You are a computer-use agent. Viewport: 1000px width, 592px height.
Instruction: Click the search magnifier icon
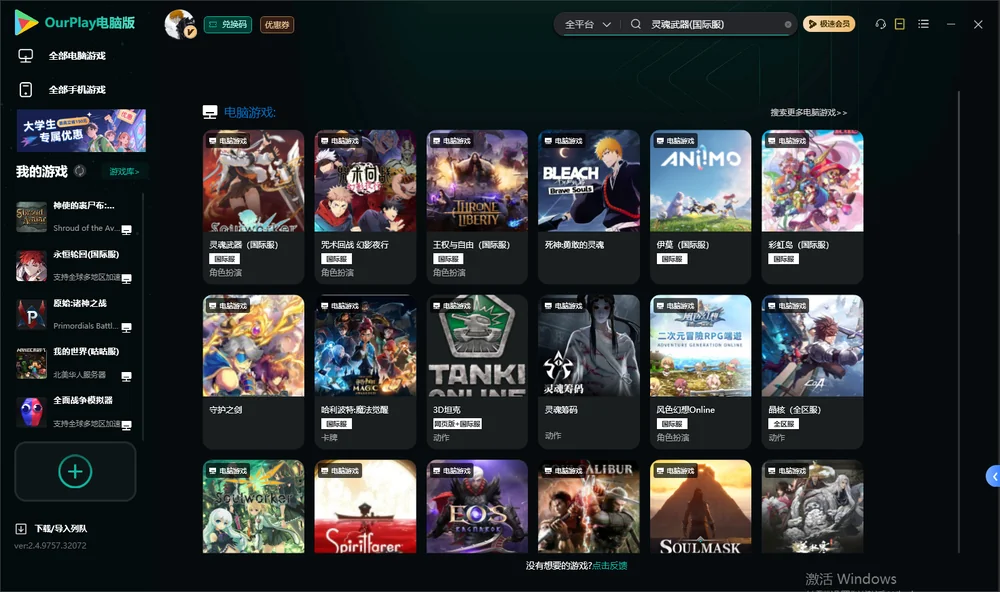[x=636, y=24]
